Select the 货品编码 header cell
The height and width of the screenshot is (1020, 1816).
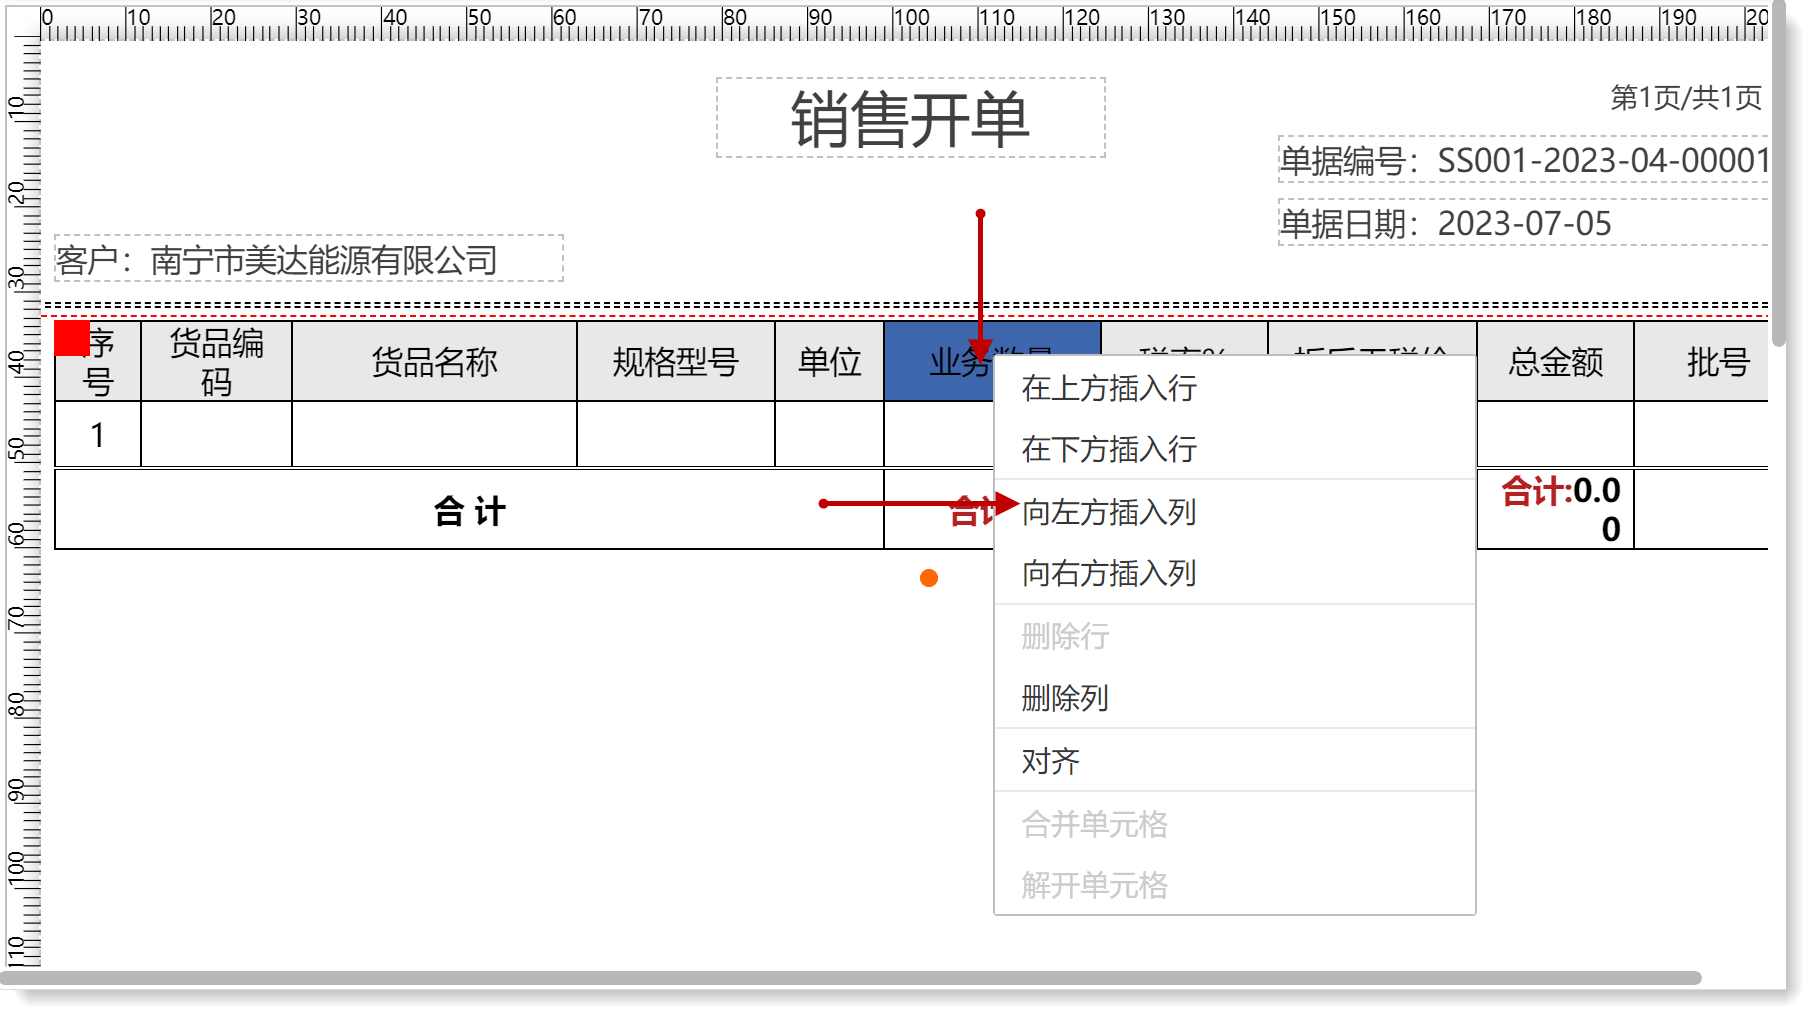pos(216,362)
